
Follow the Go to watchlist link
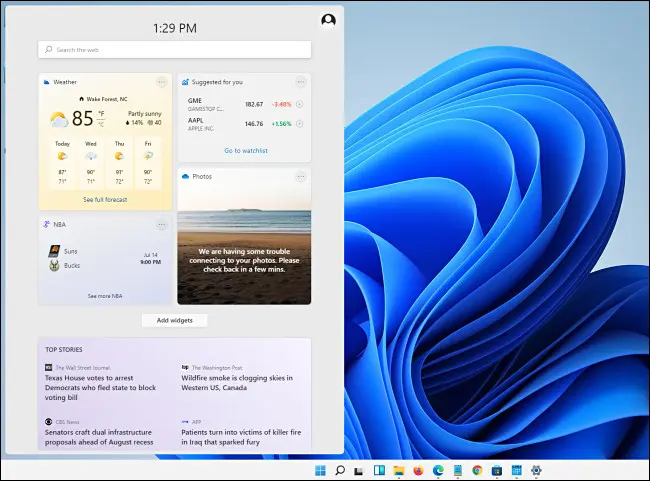coord(245,150)
